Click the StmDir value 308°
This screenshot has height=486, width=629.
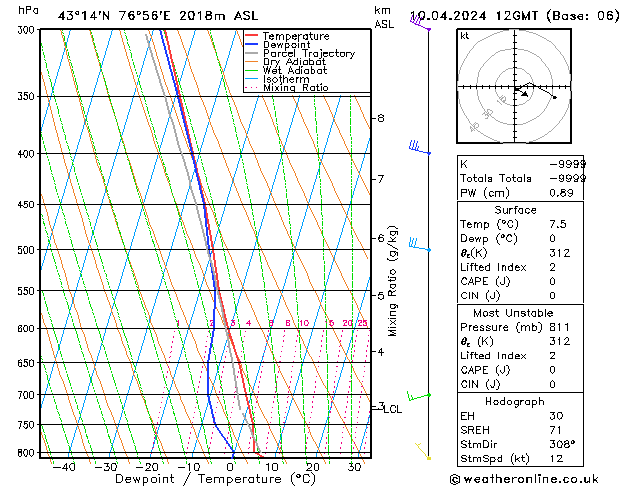pos(562,445)
